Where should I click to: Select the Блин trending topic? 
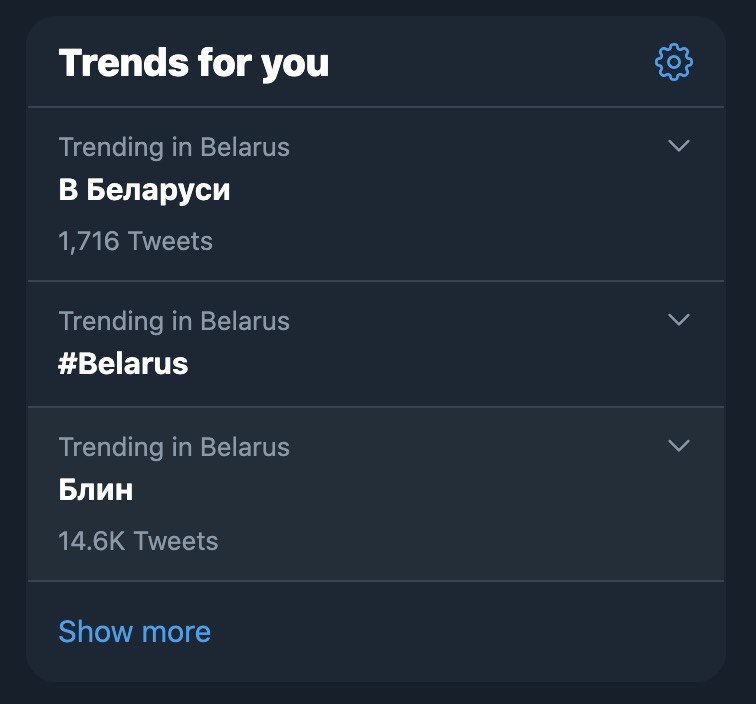click(95, 490)
